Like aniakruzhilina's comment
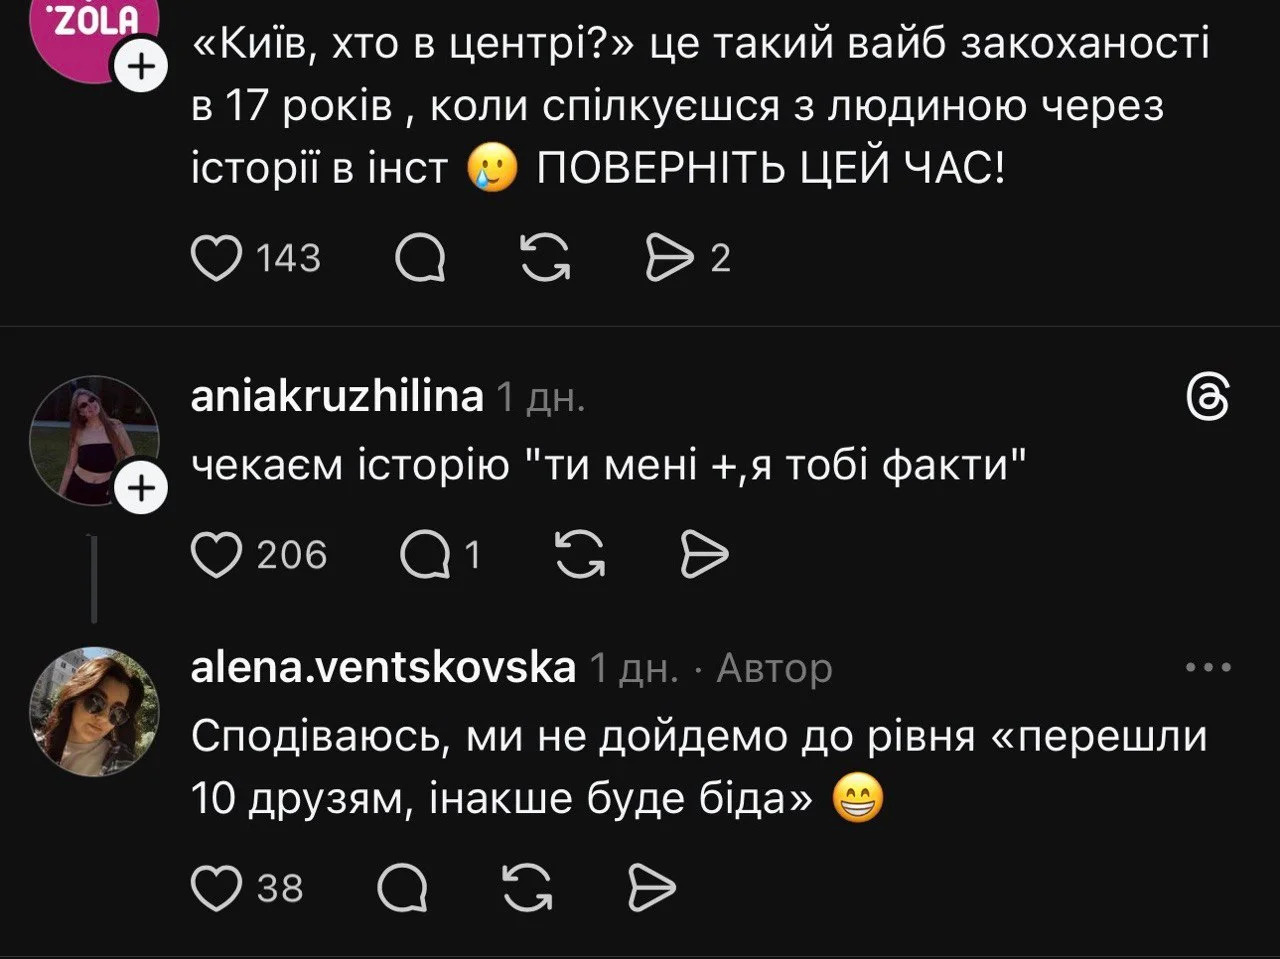1280x959 pixels. pyautogui.click(x=216, y=555)
